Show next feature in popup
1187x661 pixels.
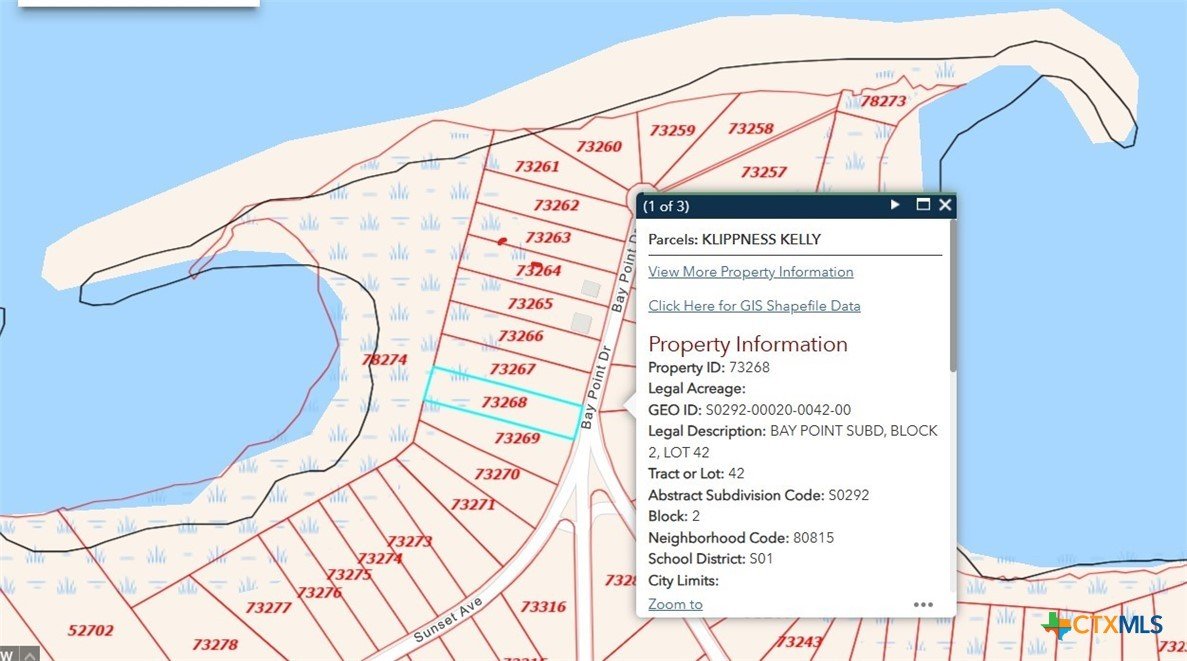[x=896, y=205]
